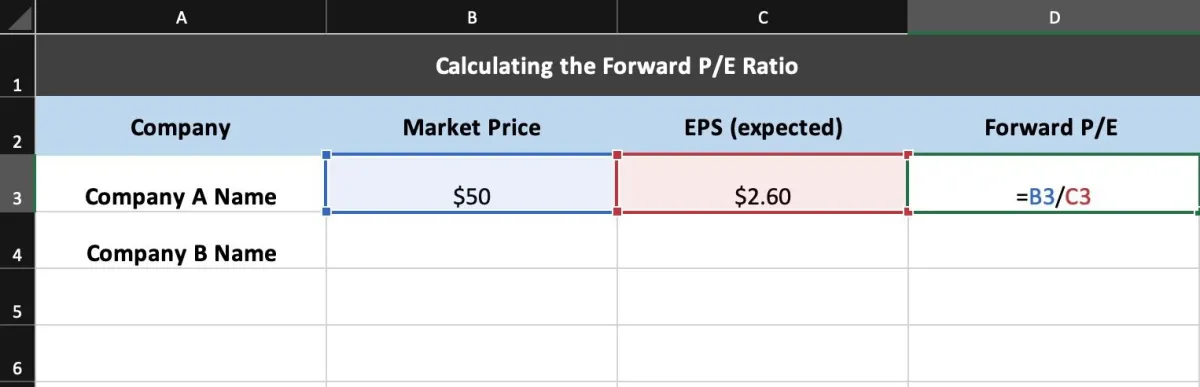Viewport: 1200px width, 387px height.
Task: Select column A header
Action: point(180,16)
